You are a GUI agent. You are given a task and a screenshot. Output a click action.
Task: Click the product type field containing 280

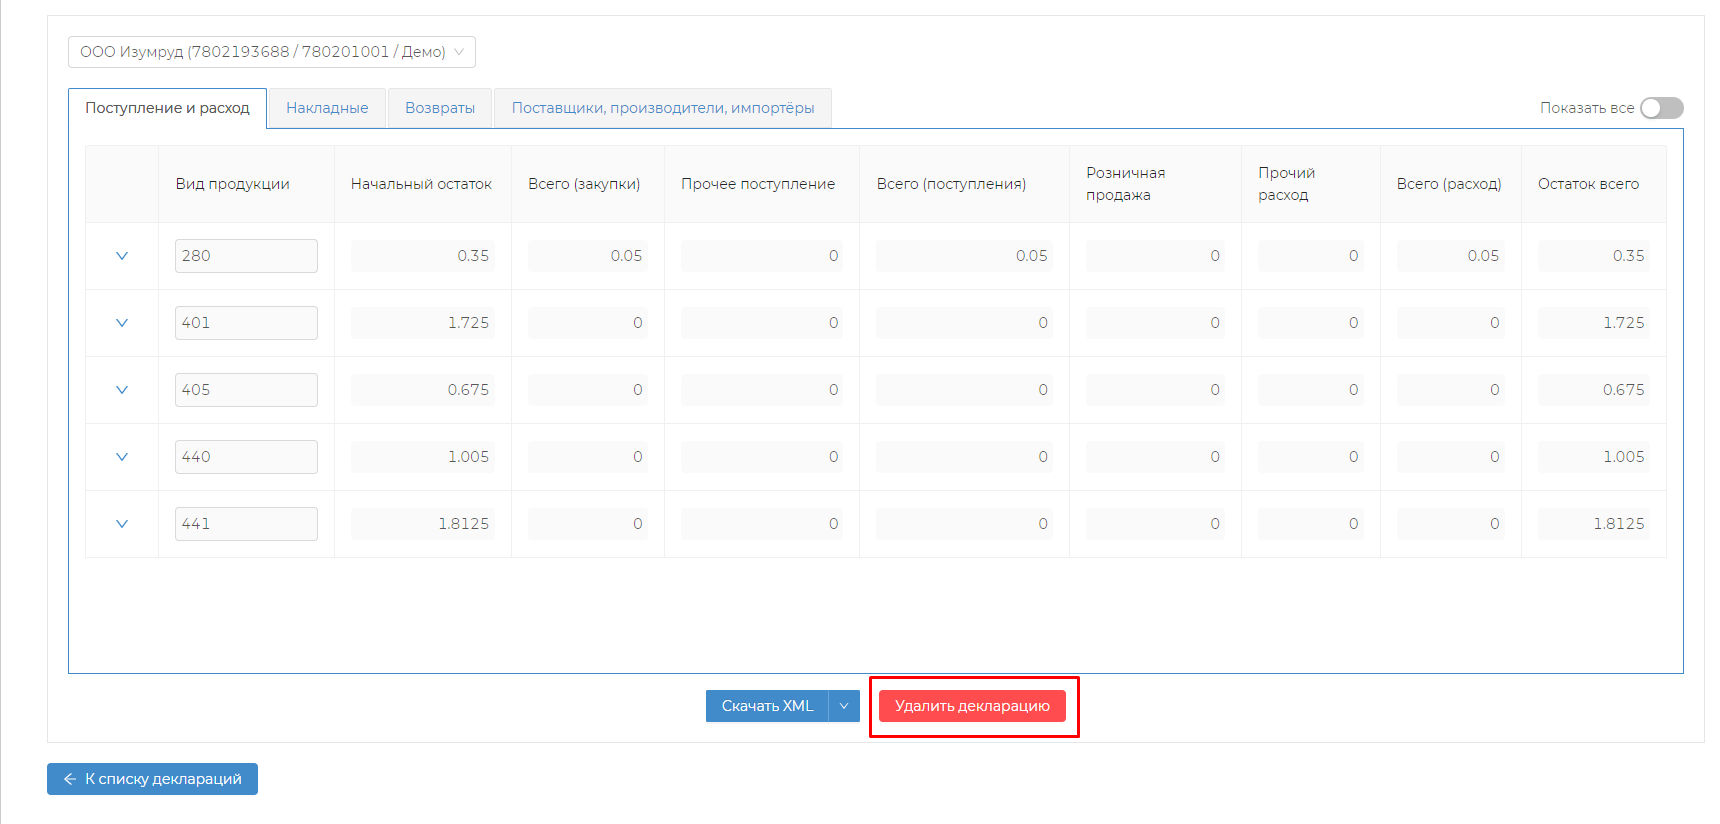tap(246, 256)
